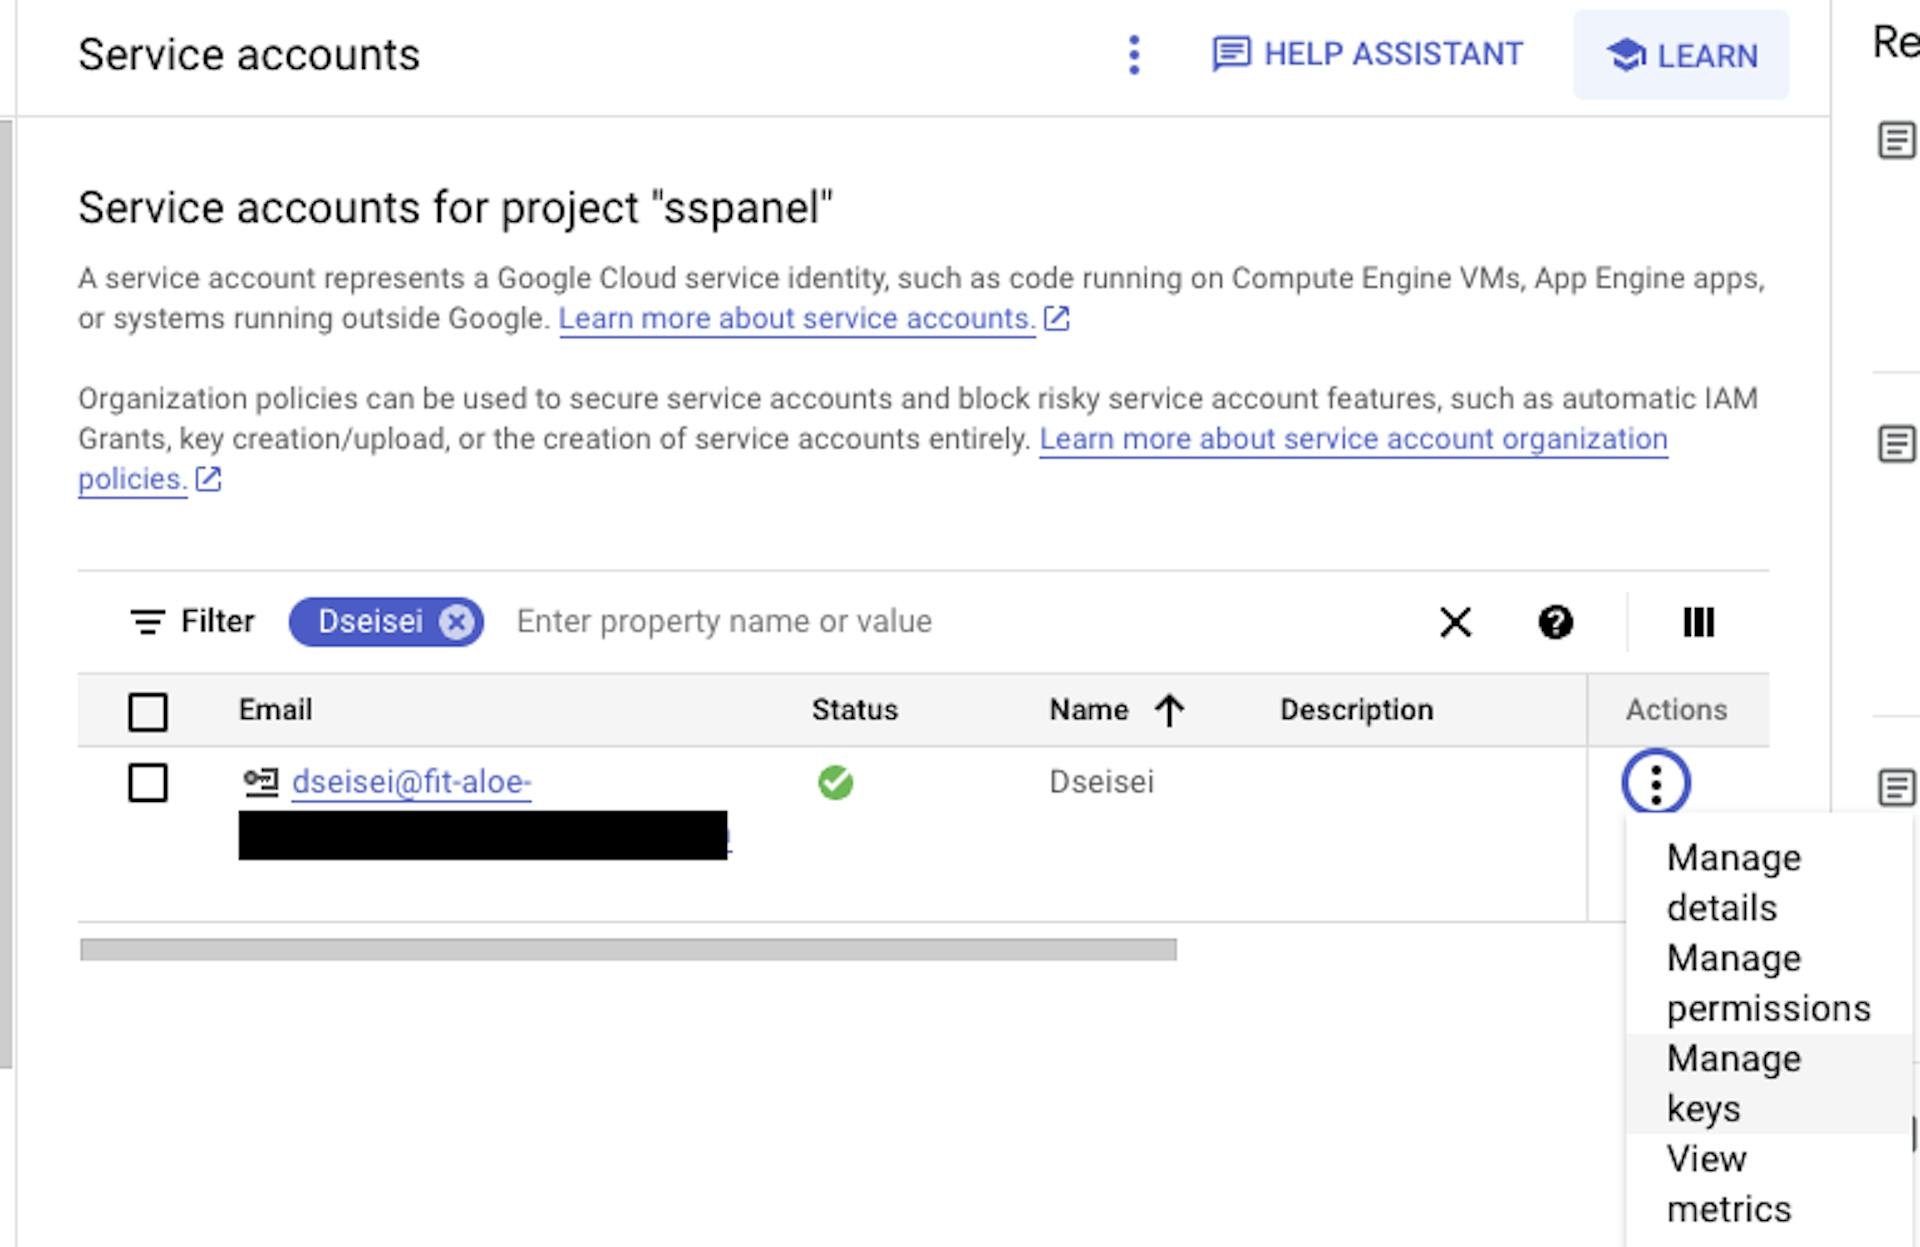Open Learn more about service accounts link
This screenshot has width=1920, height=1247.
(796, 319)
